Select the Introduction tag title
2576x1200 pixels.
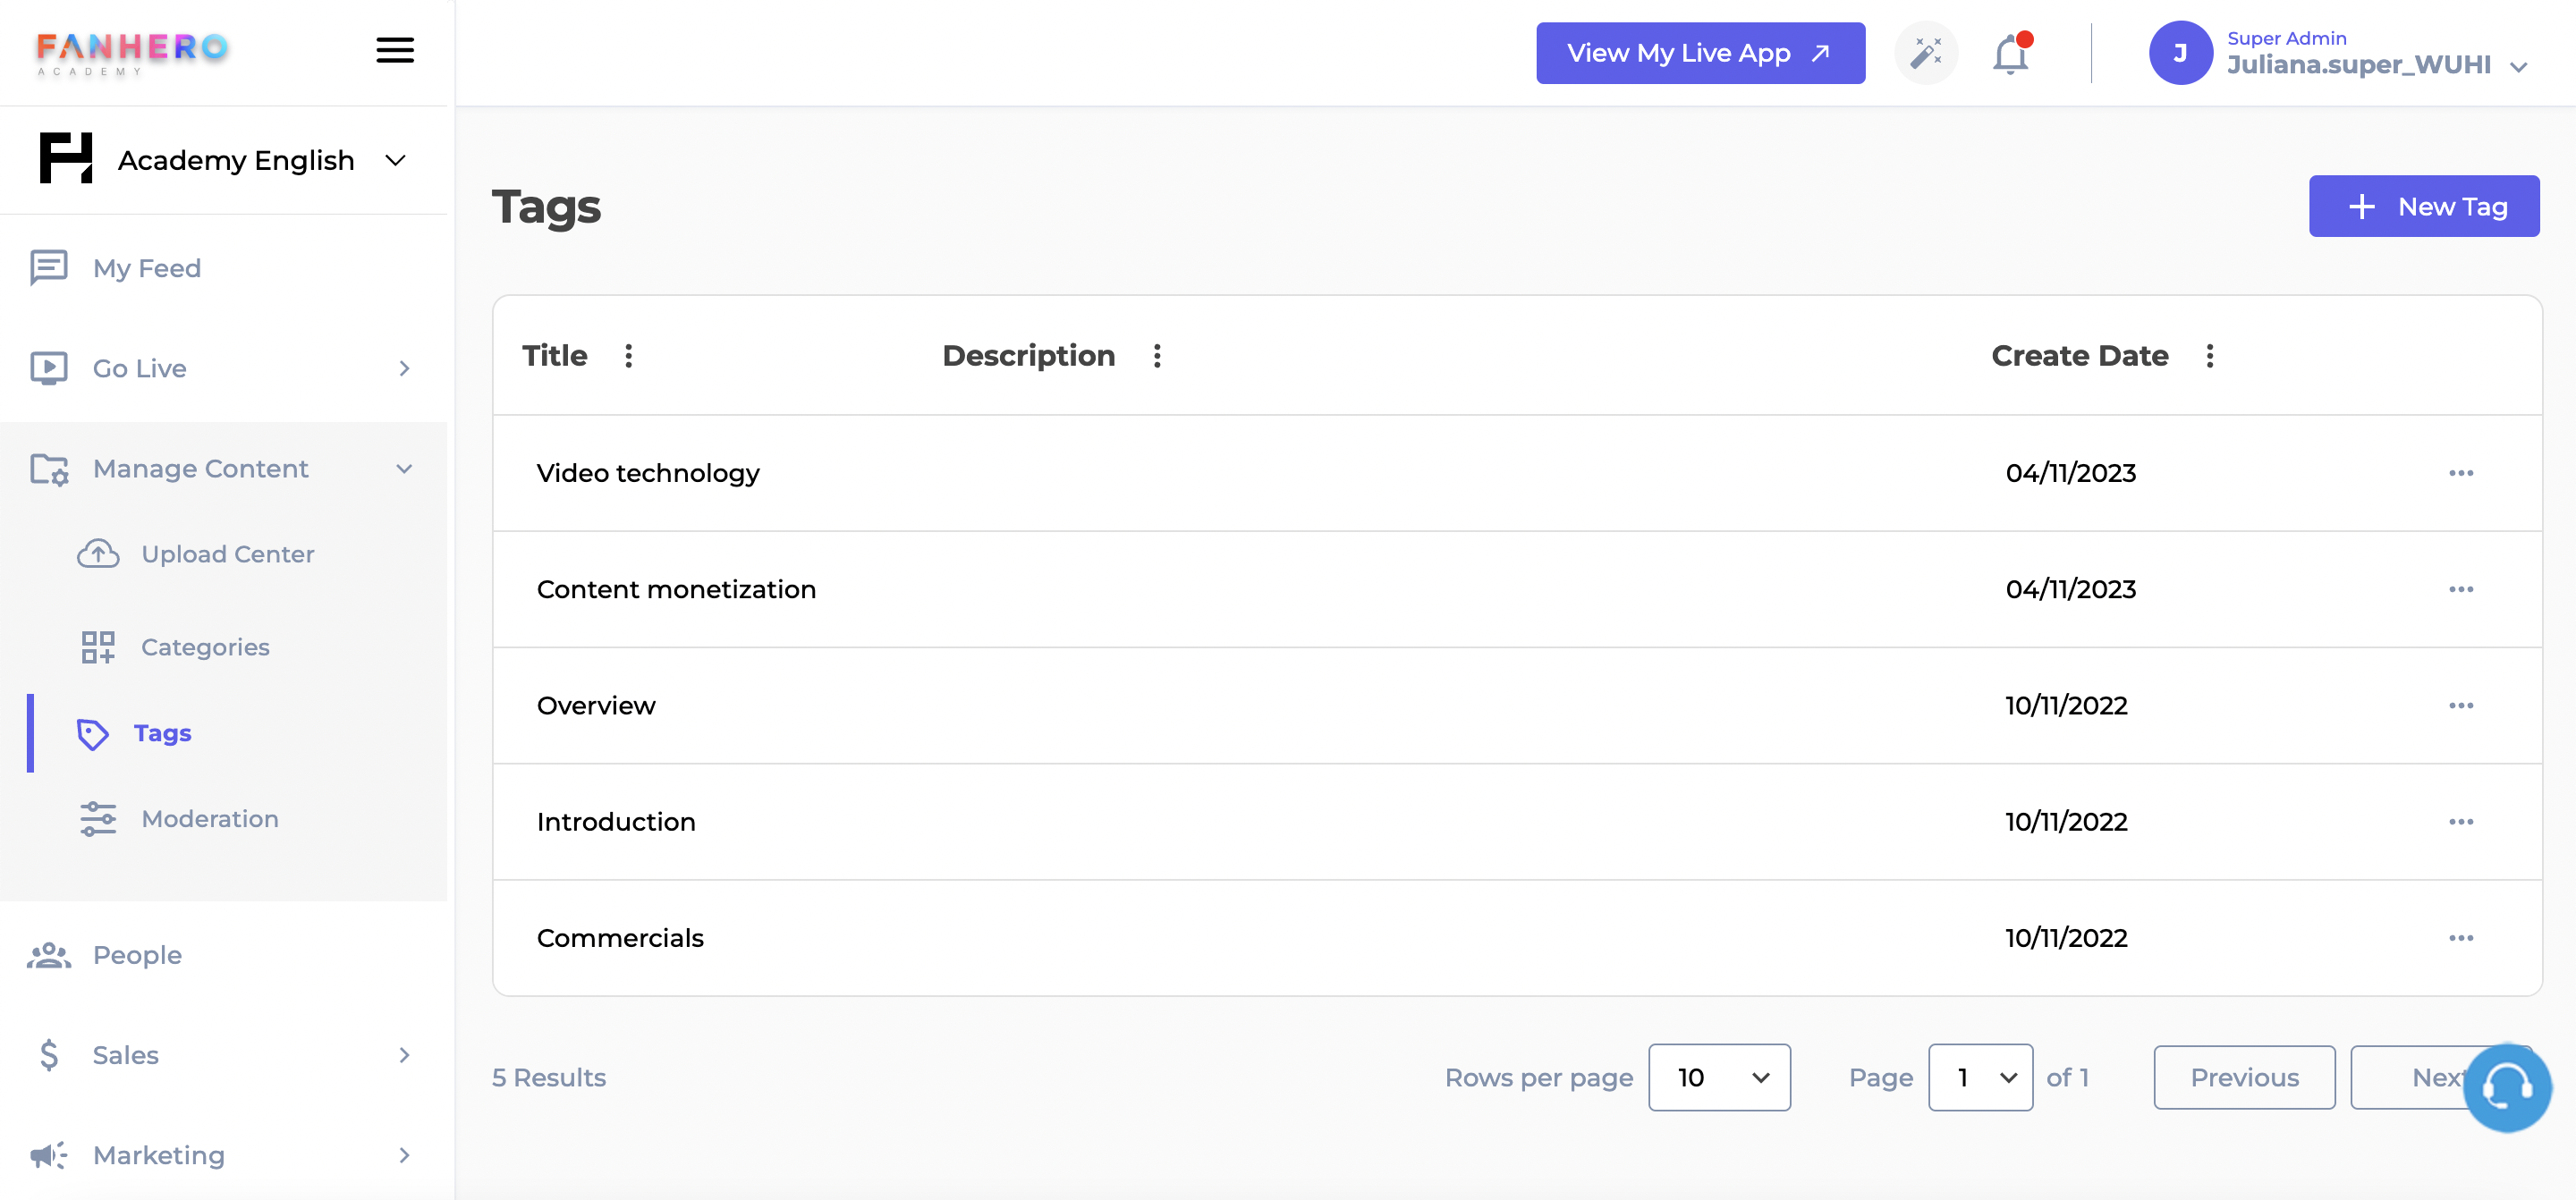pos(616,820)
